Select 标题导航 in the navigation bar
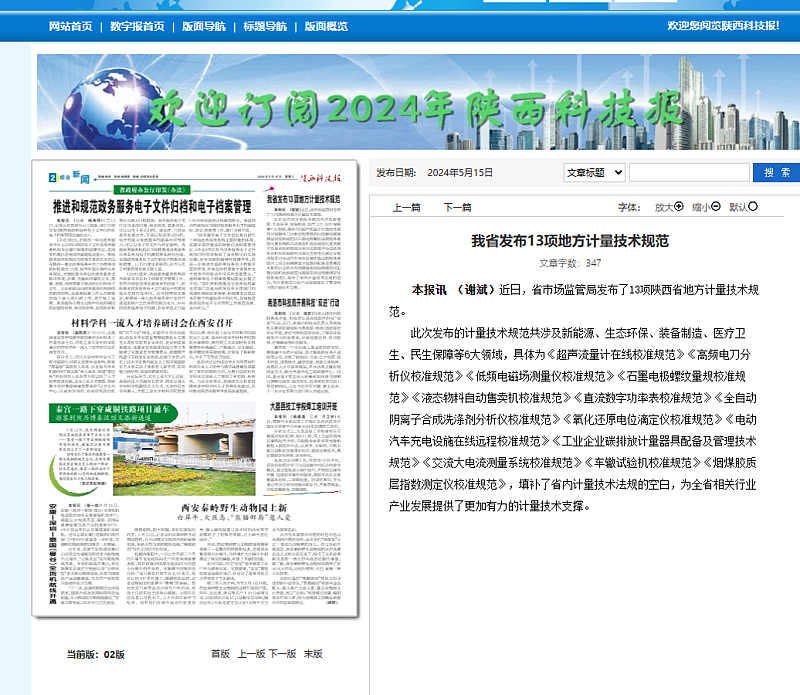Screen dimensions: 800x695 point(265,26)
